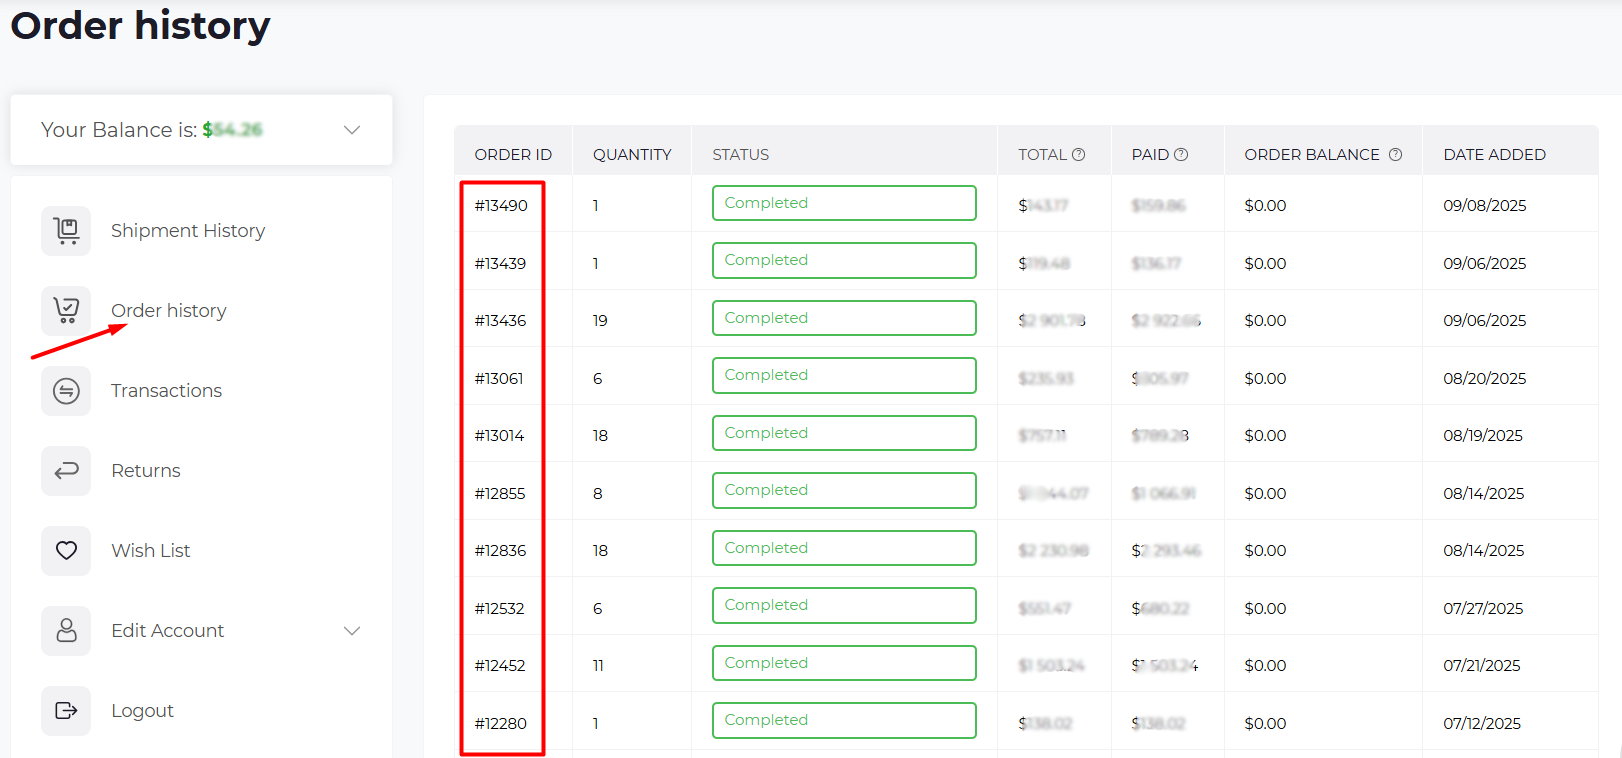Viewport: 1622px width, 758px height.
Task: Click the Logout exit icon
Action: coord(66,711)
